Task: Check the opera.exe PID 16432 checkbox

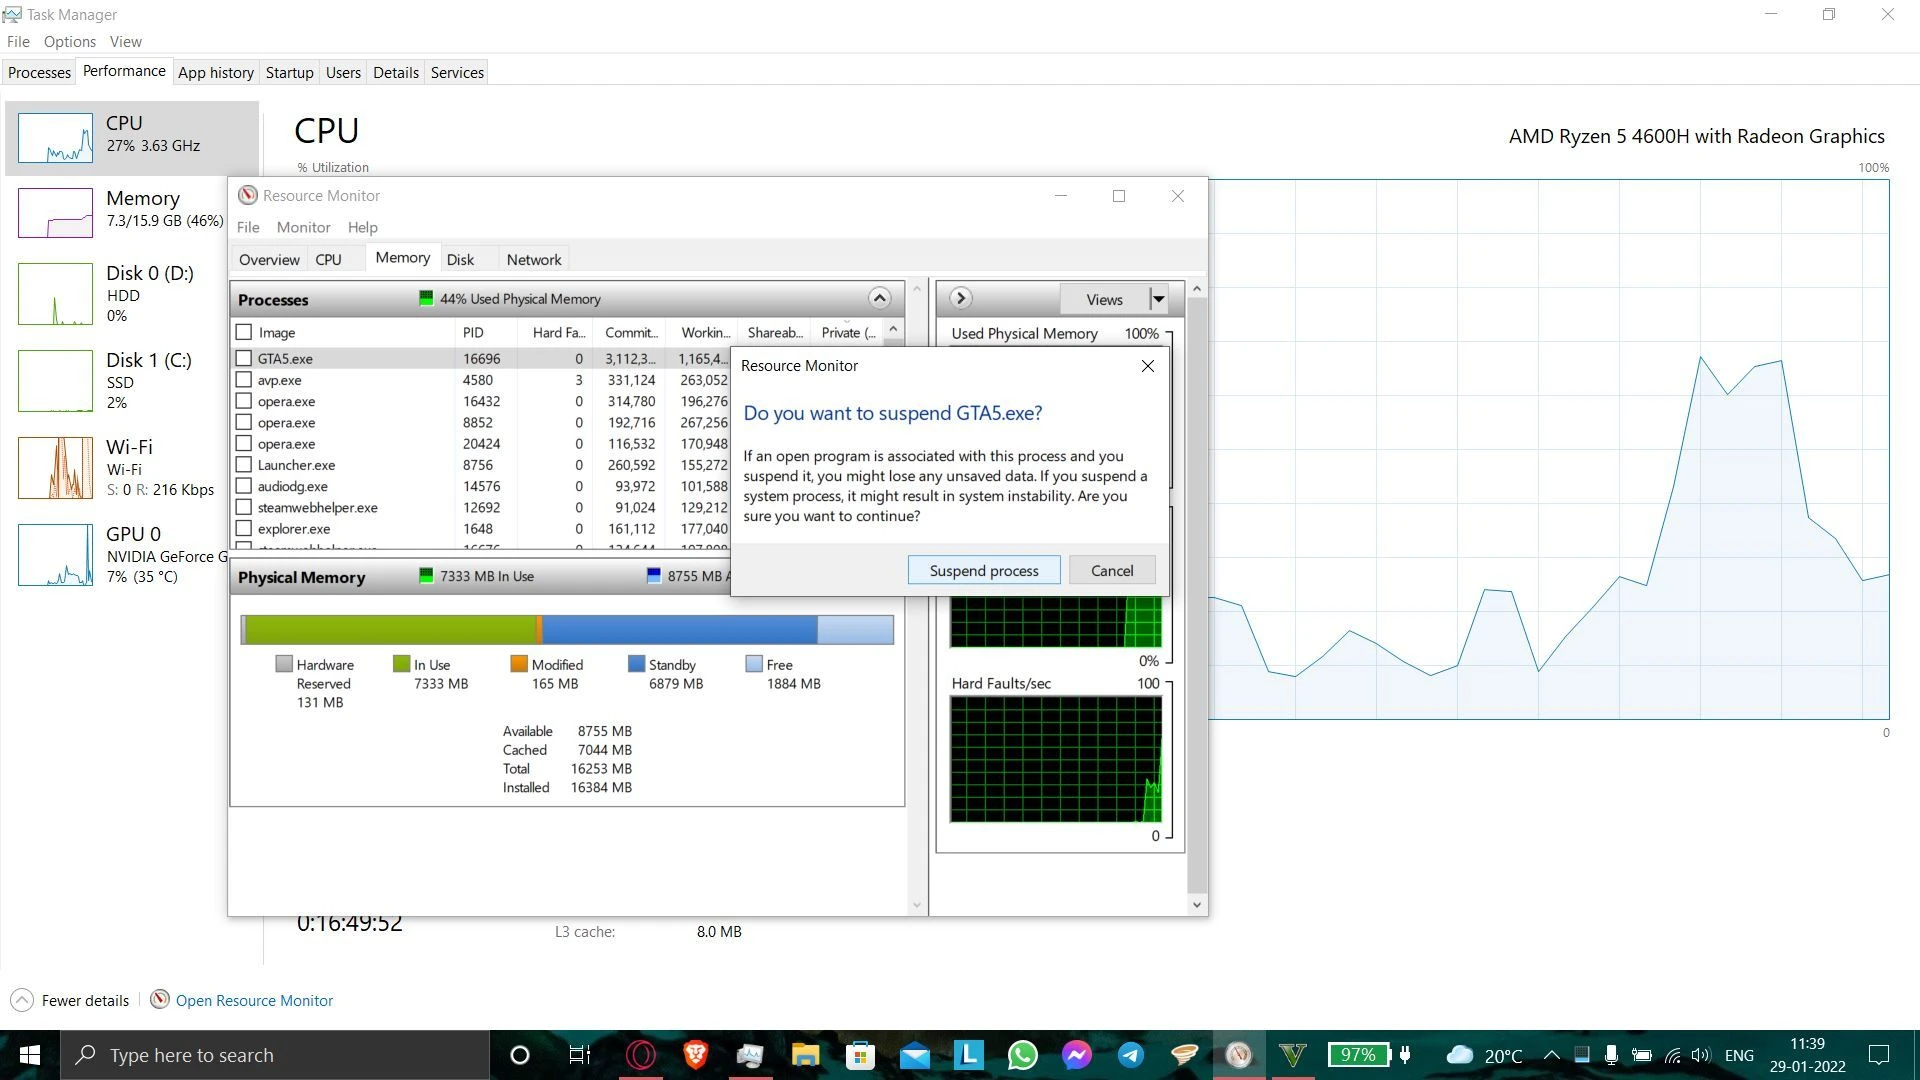Action: (244, 401)
